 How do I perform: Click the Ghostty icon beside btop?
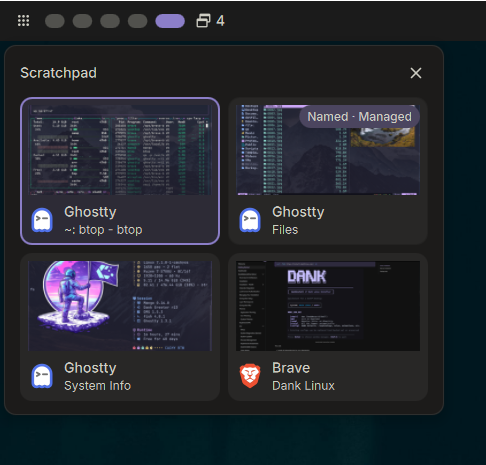pos(42,220)
